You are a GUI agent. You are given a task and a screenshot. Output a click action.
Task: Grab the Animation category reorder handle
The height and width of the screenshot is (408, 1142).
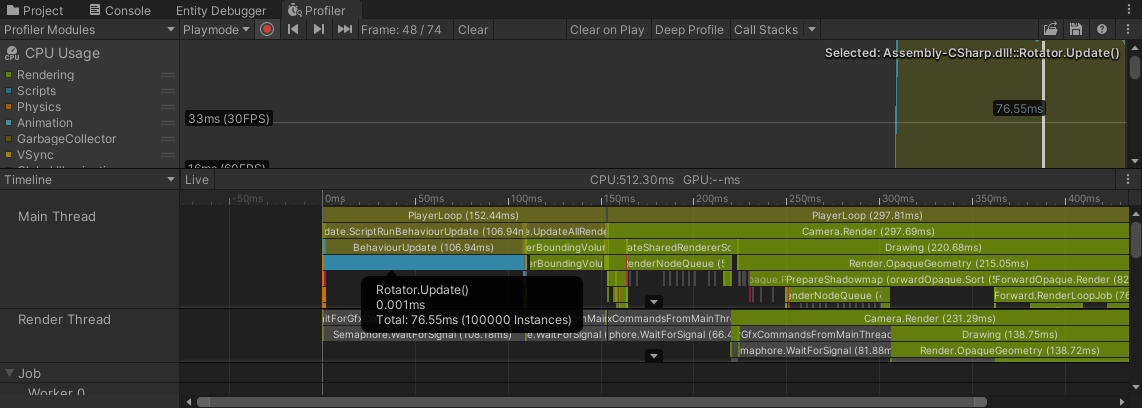168,123
